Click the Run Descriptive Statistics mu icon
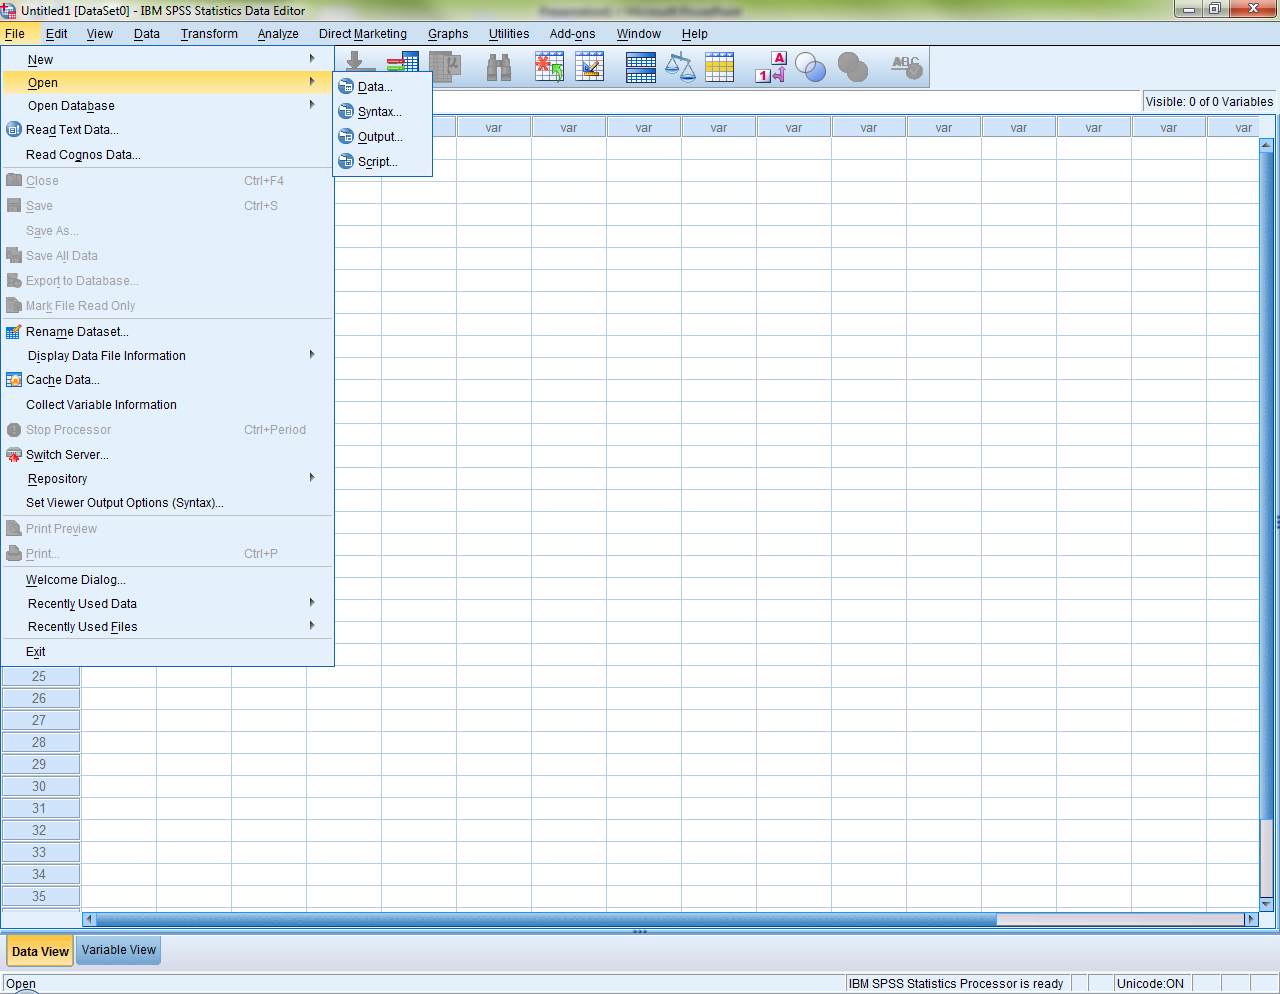 point(445,67)
